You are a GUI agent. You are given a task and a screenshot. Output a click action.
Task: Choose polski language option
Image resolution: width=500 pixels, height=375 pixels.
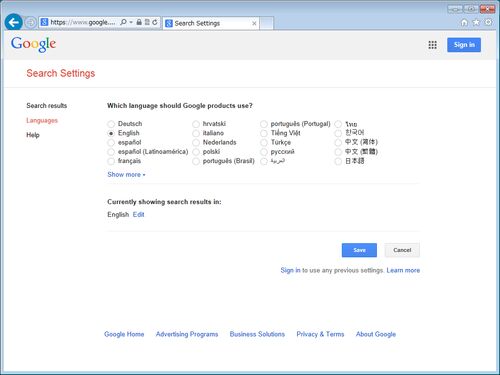click(x=196, y=152)
